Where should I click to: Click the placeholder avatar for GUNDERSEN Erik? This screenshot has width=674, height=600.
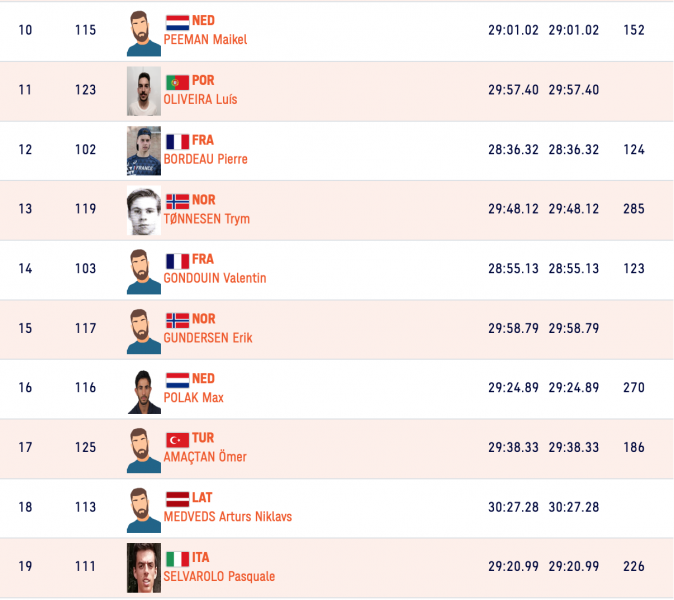[144, 330]
